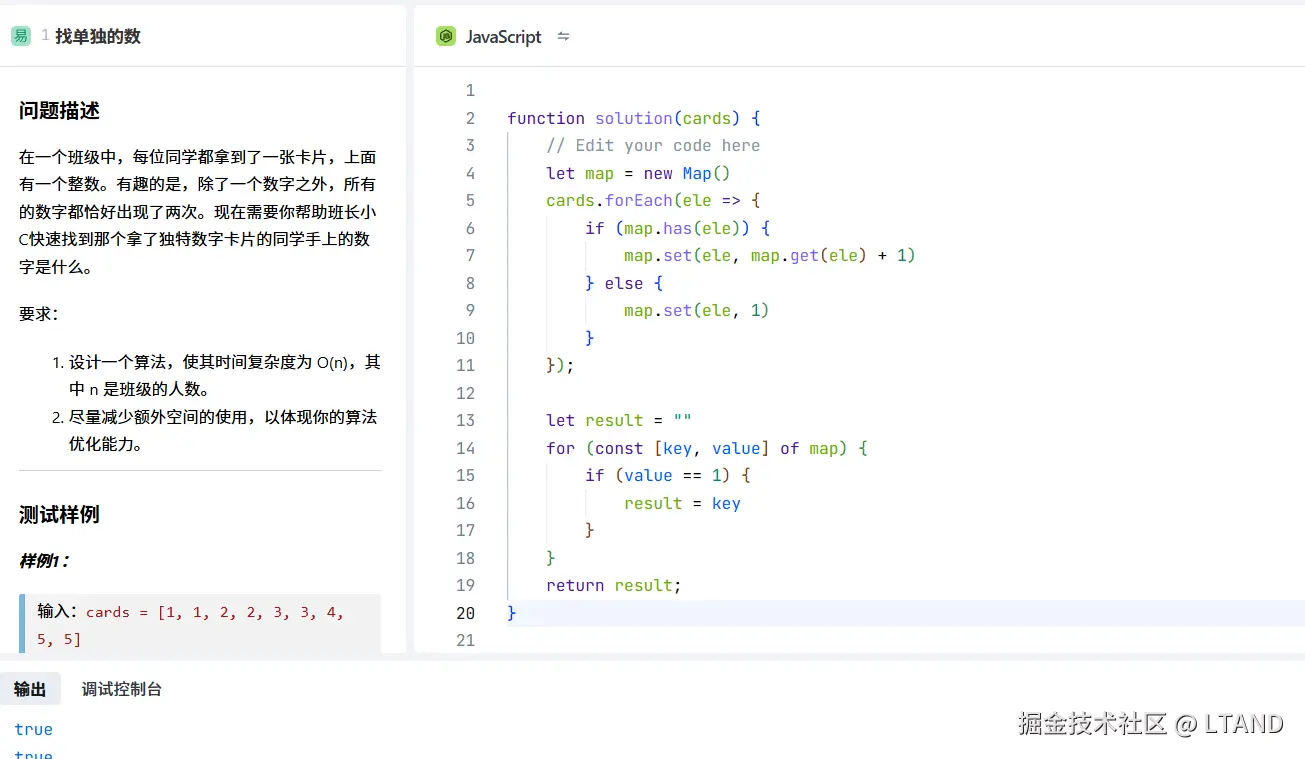Switch to the 输出 tab
The image size is (1305, 759).
(x=30, y=689)
